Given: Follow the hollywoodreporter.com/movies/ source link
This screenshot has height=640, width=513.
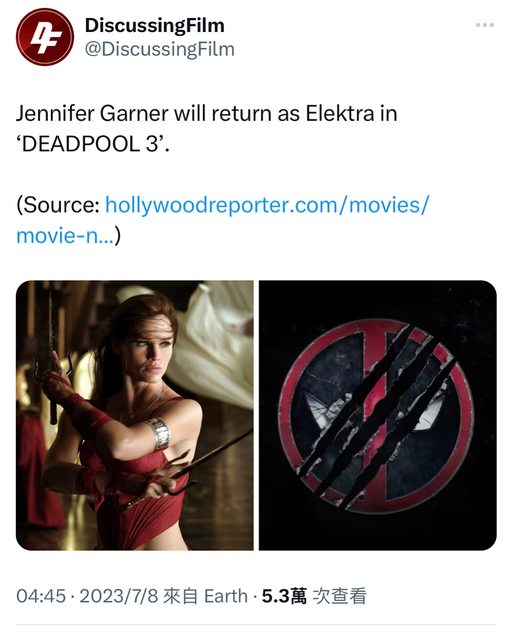Looking at the screenshot, I should (x=267, y=204).
